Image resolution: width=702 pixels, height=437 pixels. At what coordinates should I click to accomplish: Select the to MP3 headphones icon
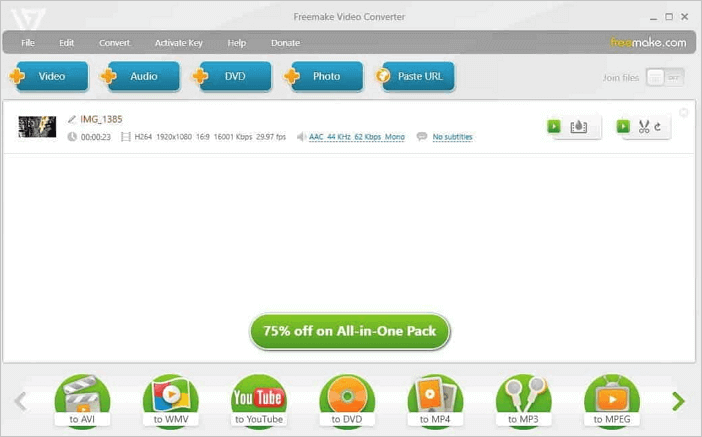(523, 400)
